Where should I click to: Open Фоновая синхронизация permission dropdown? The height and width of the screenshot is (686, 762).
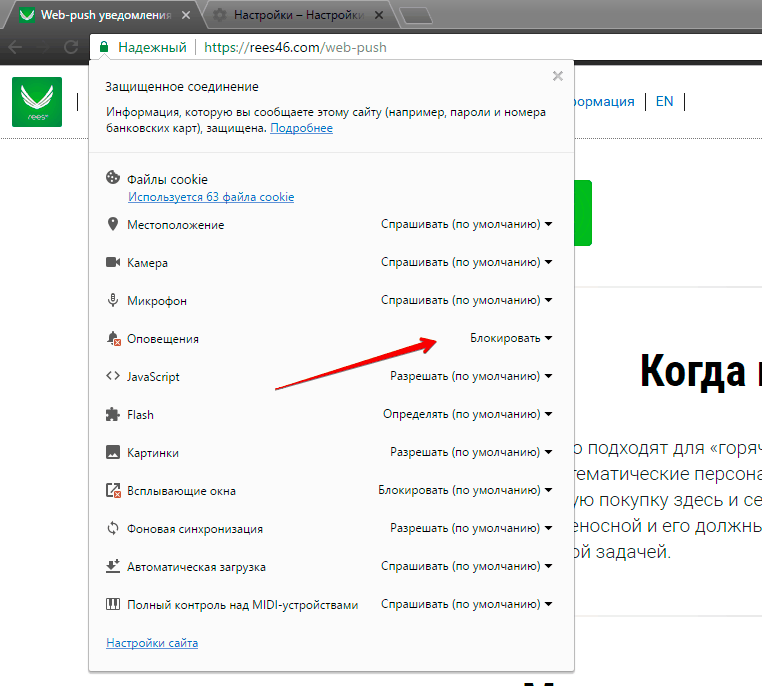[x=471, y=528]
